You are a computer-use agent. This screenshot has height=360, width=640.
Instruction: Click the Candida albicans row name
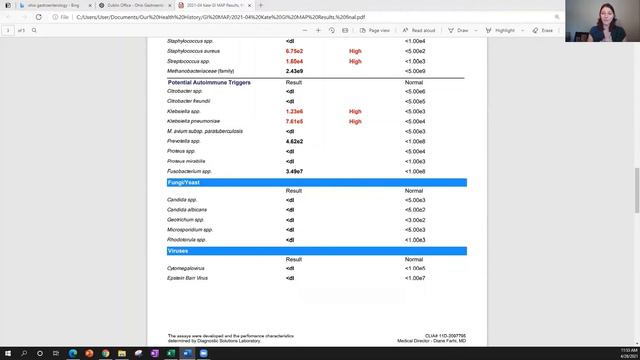point(187,209)
